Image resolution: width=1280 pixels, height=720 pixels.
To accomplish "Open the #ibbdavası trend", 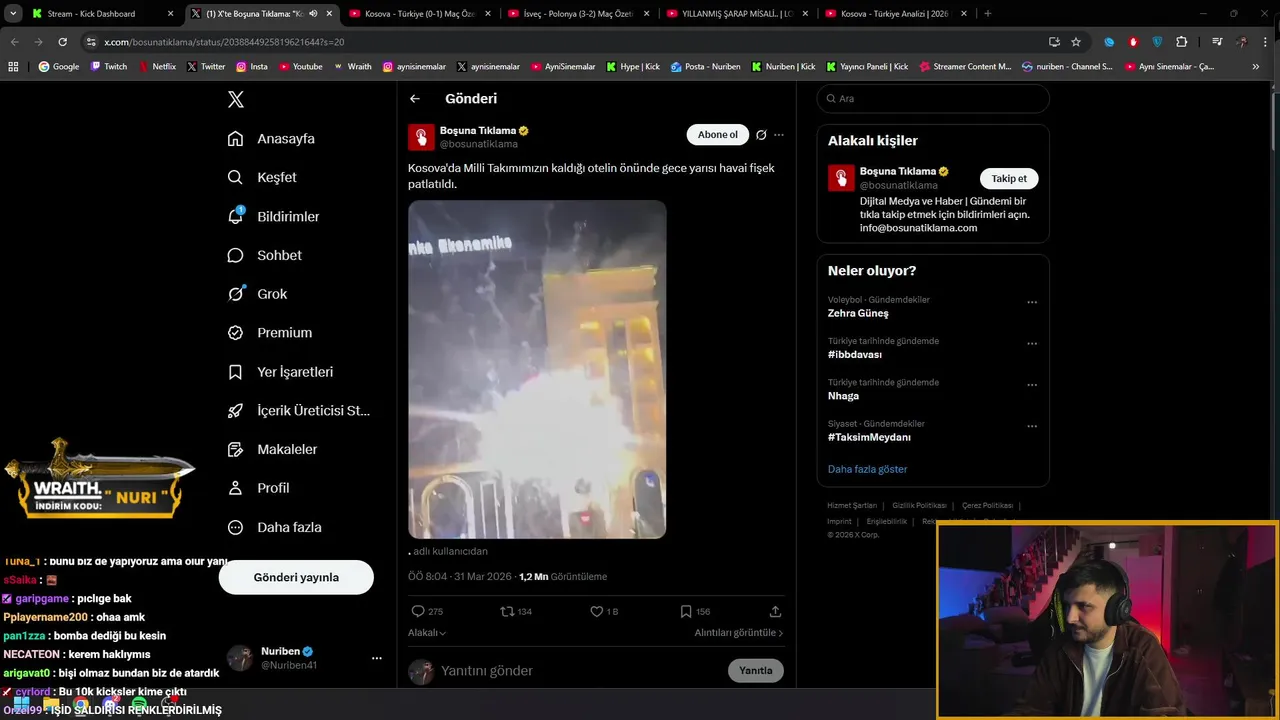I will [855, 355].
